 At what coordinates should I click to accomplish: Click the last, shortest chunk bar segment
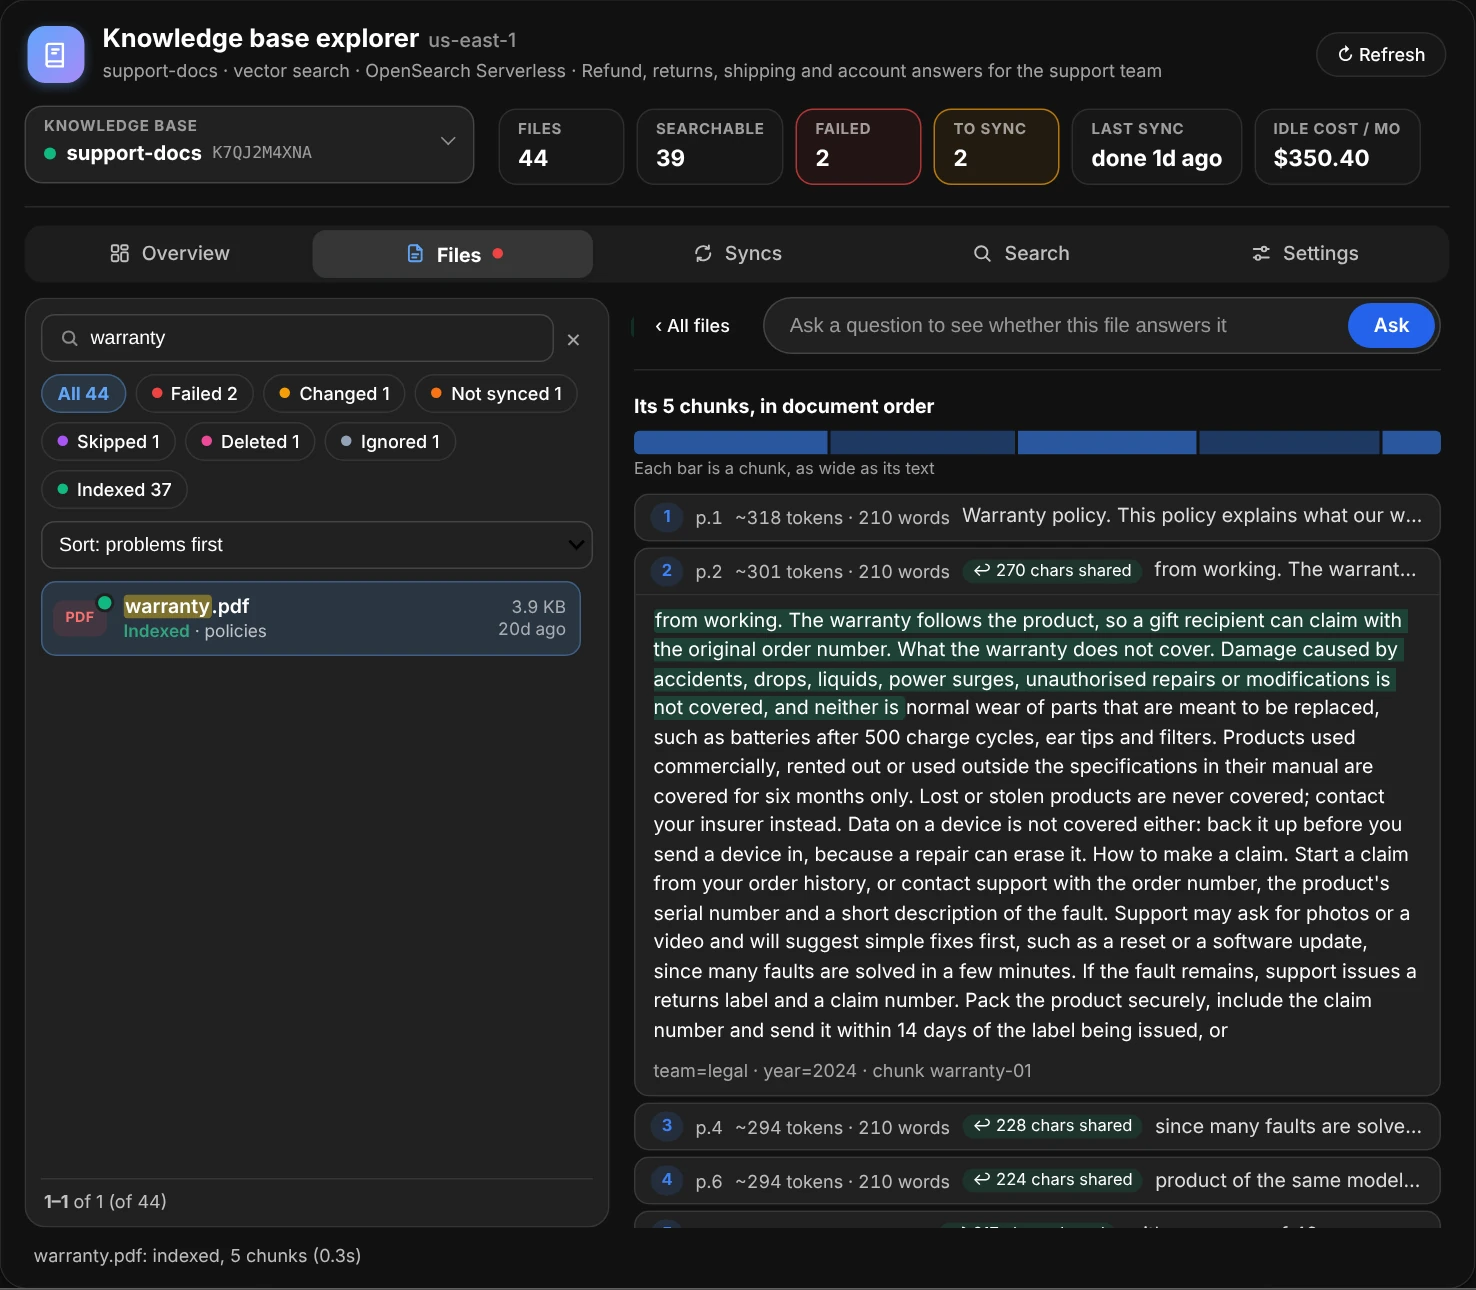(x=1411, y=443)
